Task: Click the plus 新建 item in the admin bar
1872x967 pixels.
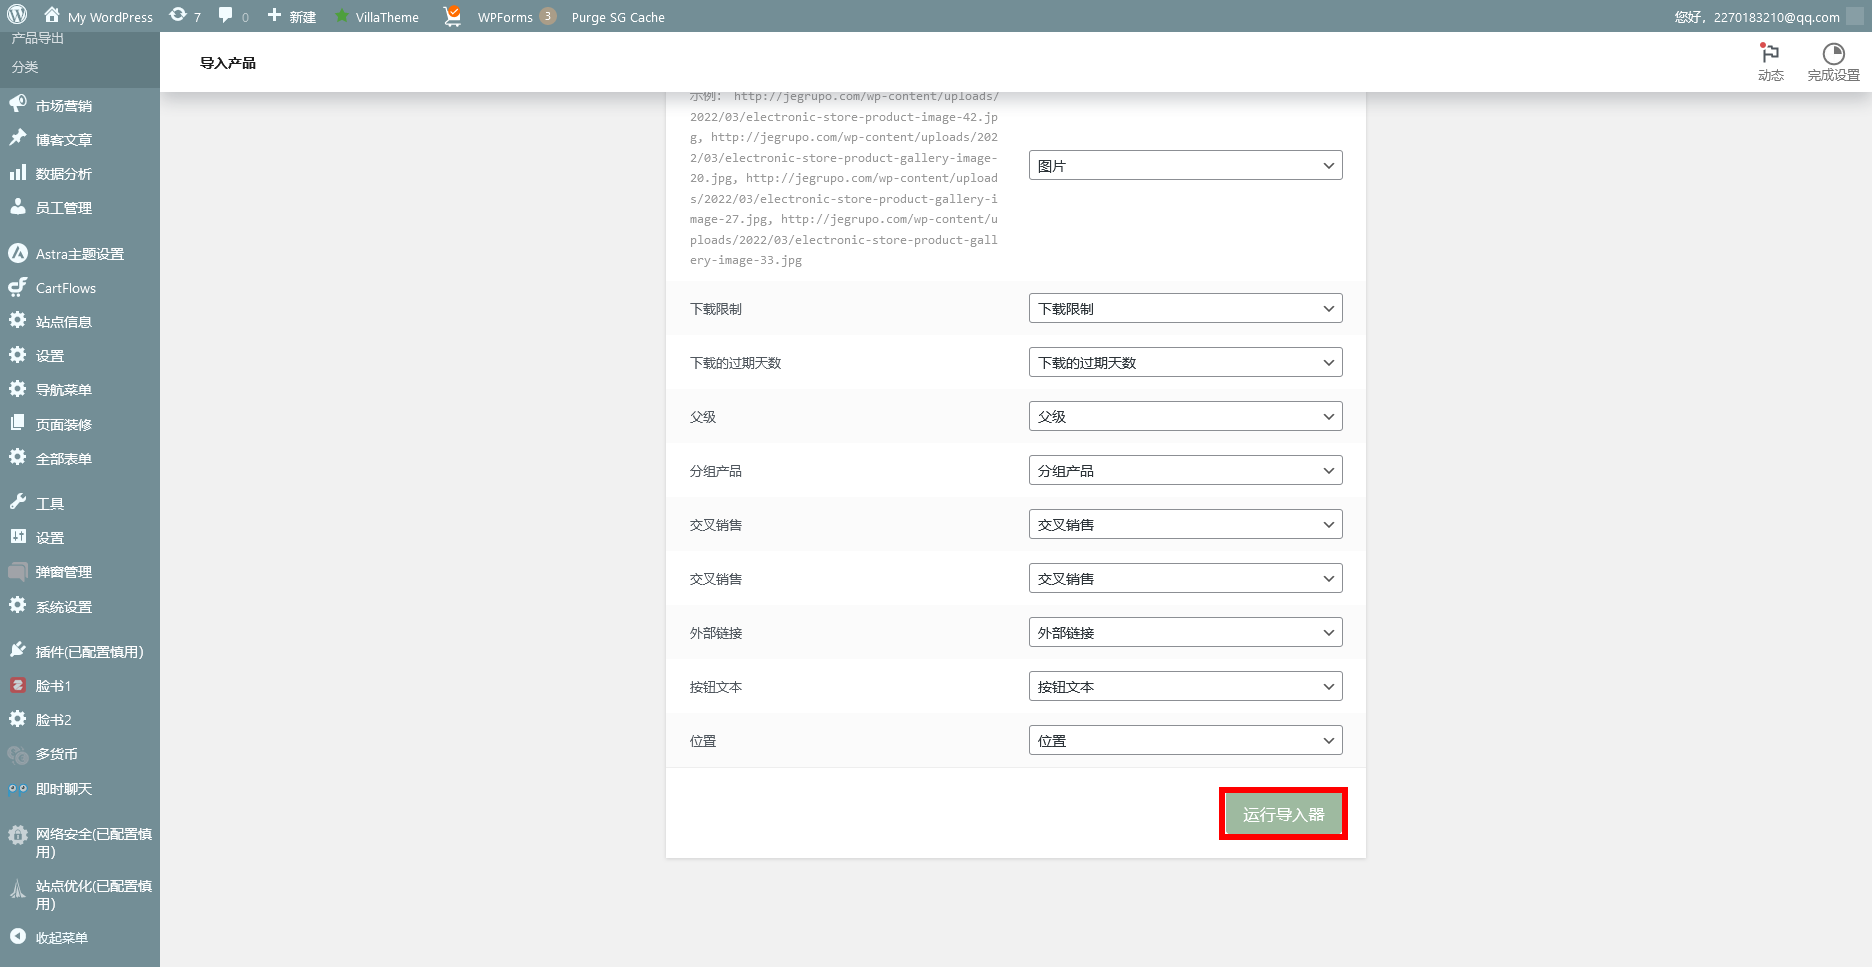Action: [292, 17]
